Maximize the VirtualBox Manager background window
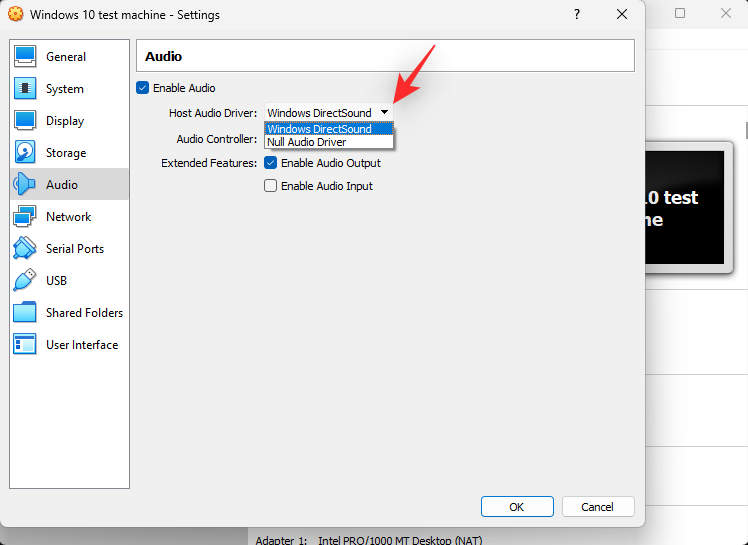Viewport: 748px width, 545px height. [680, 13]
